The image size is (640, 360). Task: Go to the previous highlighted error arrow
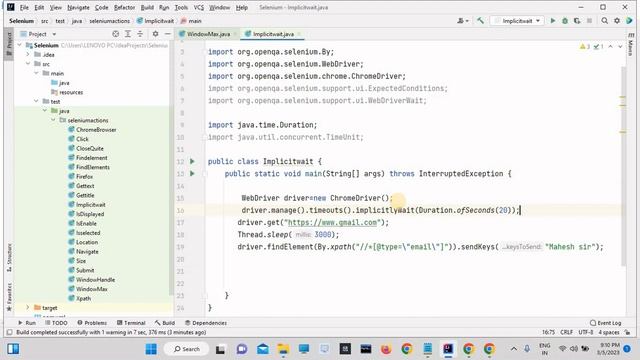click(611, 47)
